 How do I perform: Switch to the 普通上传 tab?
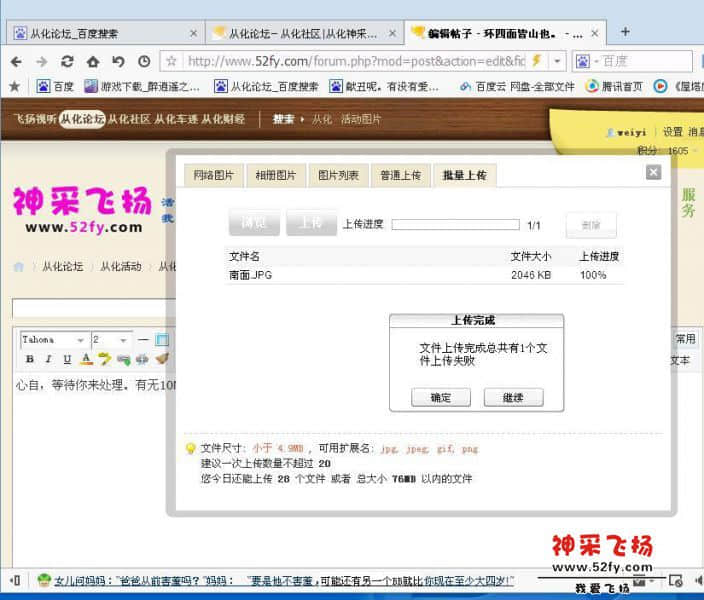pyautogui.click(x=401, y=175)
